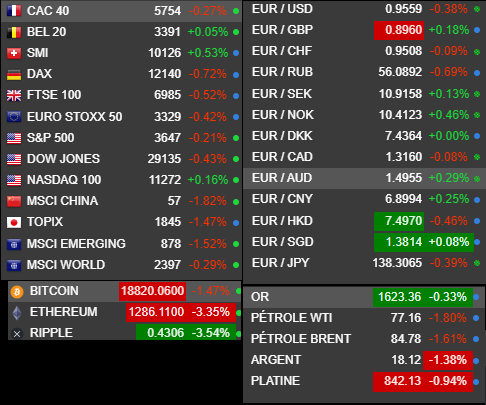This screenshot has width=486, height=405.
Task: Click the EUR / SEK rate 10.9158
Action: click(x=400, y=94)
